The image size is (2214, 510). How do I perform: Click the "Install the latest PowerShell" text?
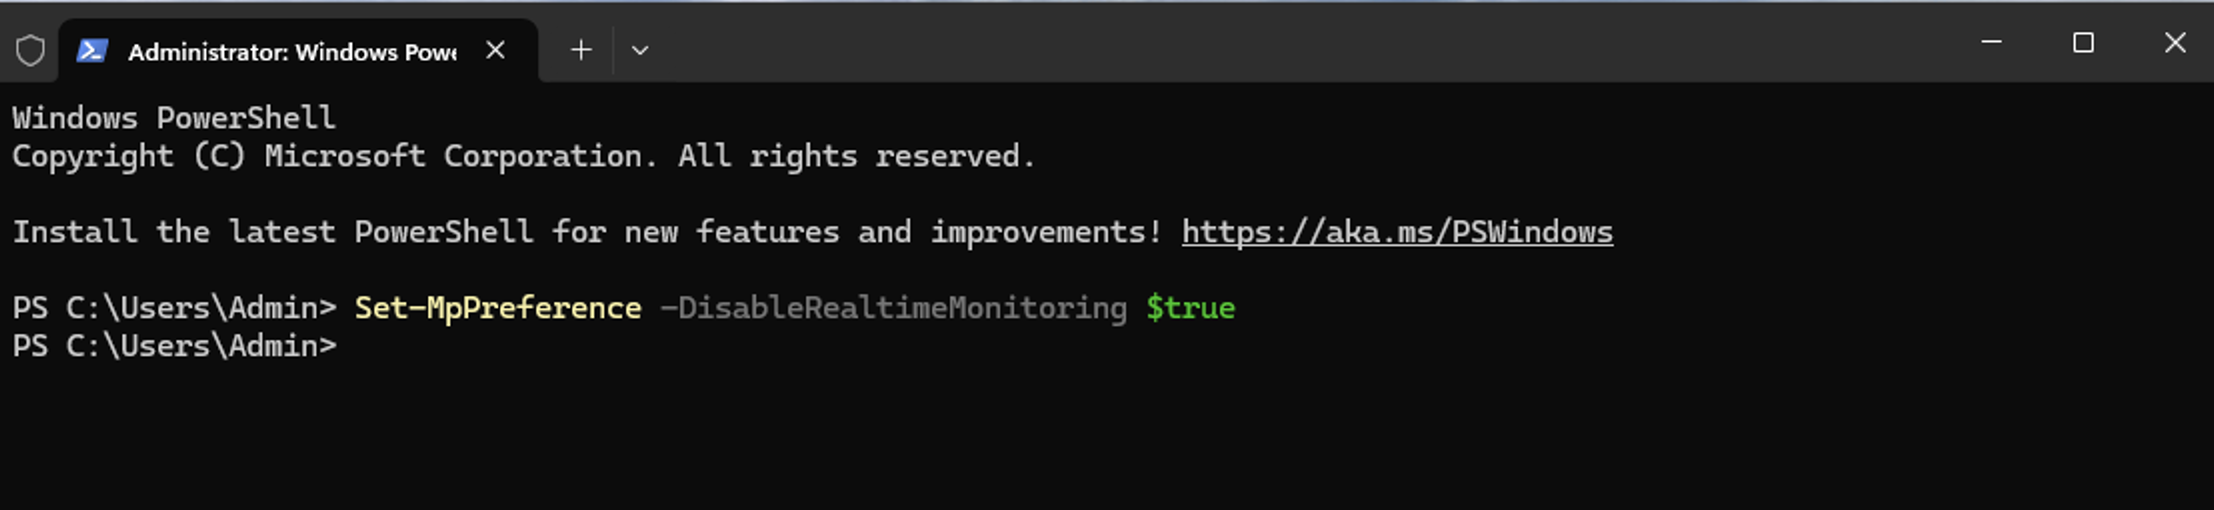pyautogui.click(x=272, y=232)
